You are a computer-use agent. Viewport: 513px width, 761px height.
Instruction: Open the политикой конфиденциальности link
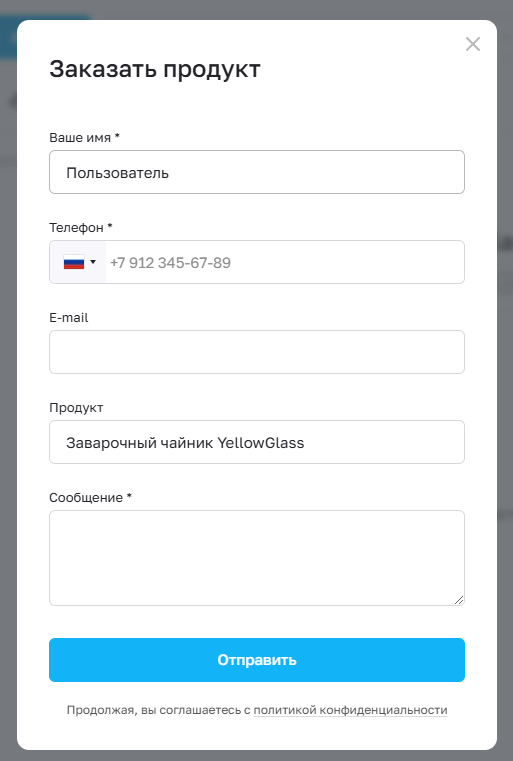point(350,710)
